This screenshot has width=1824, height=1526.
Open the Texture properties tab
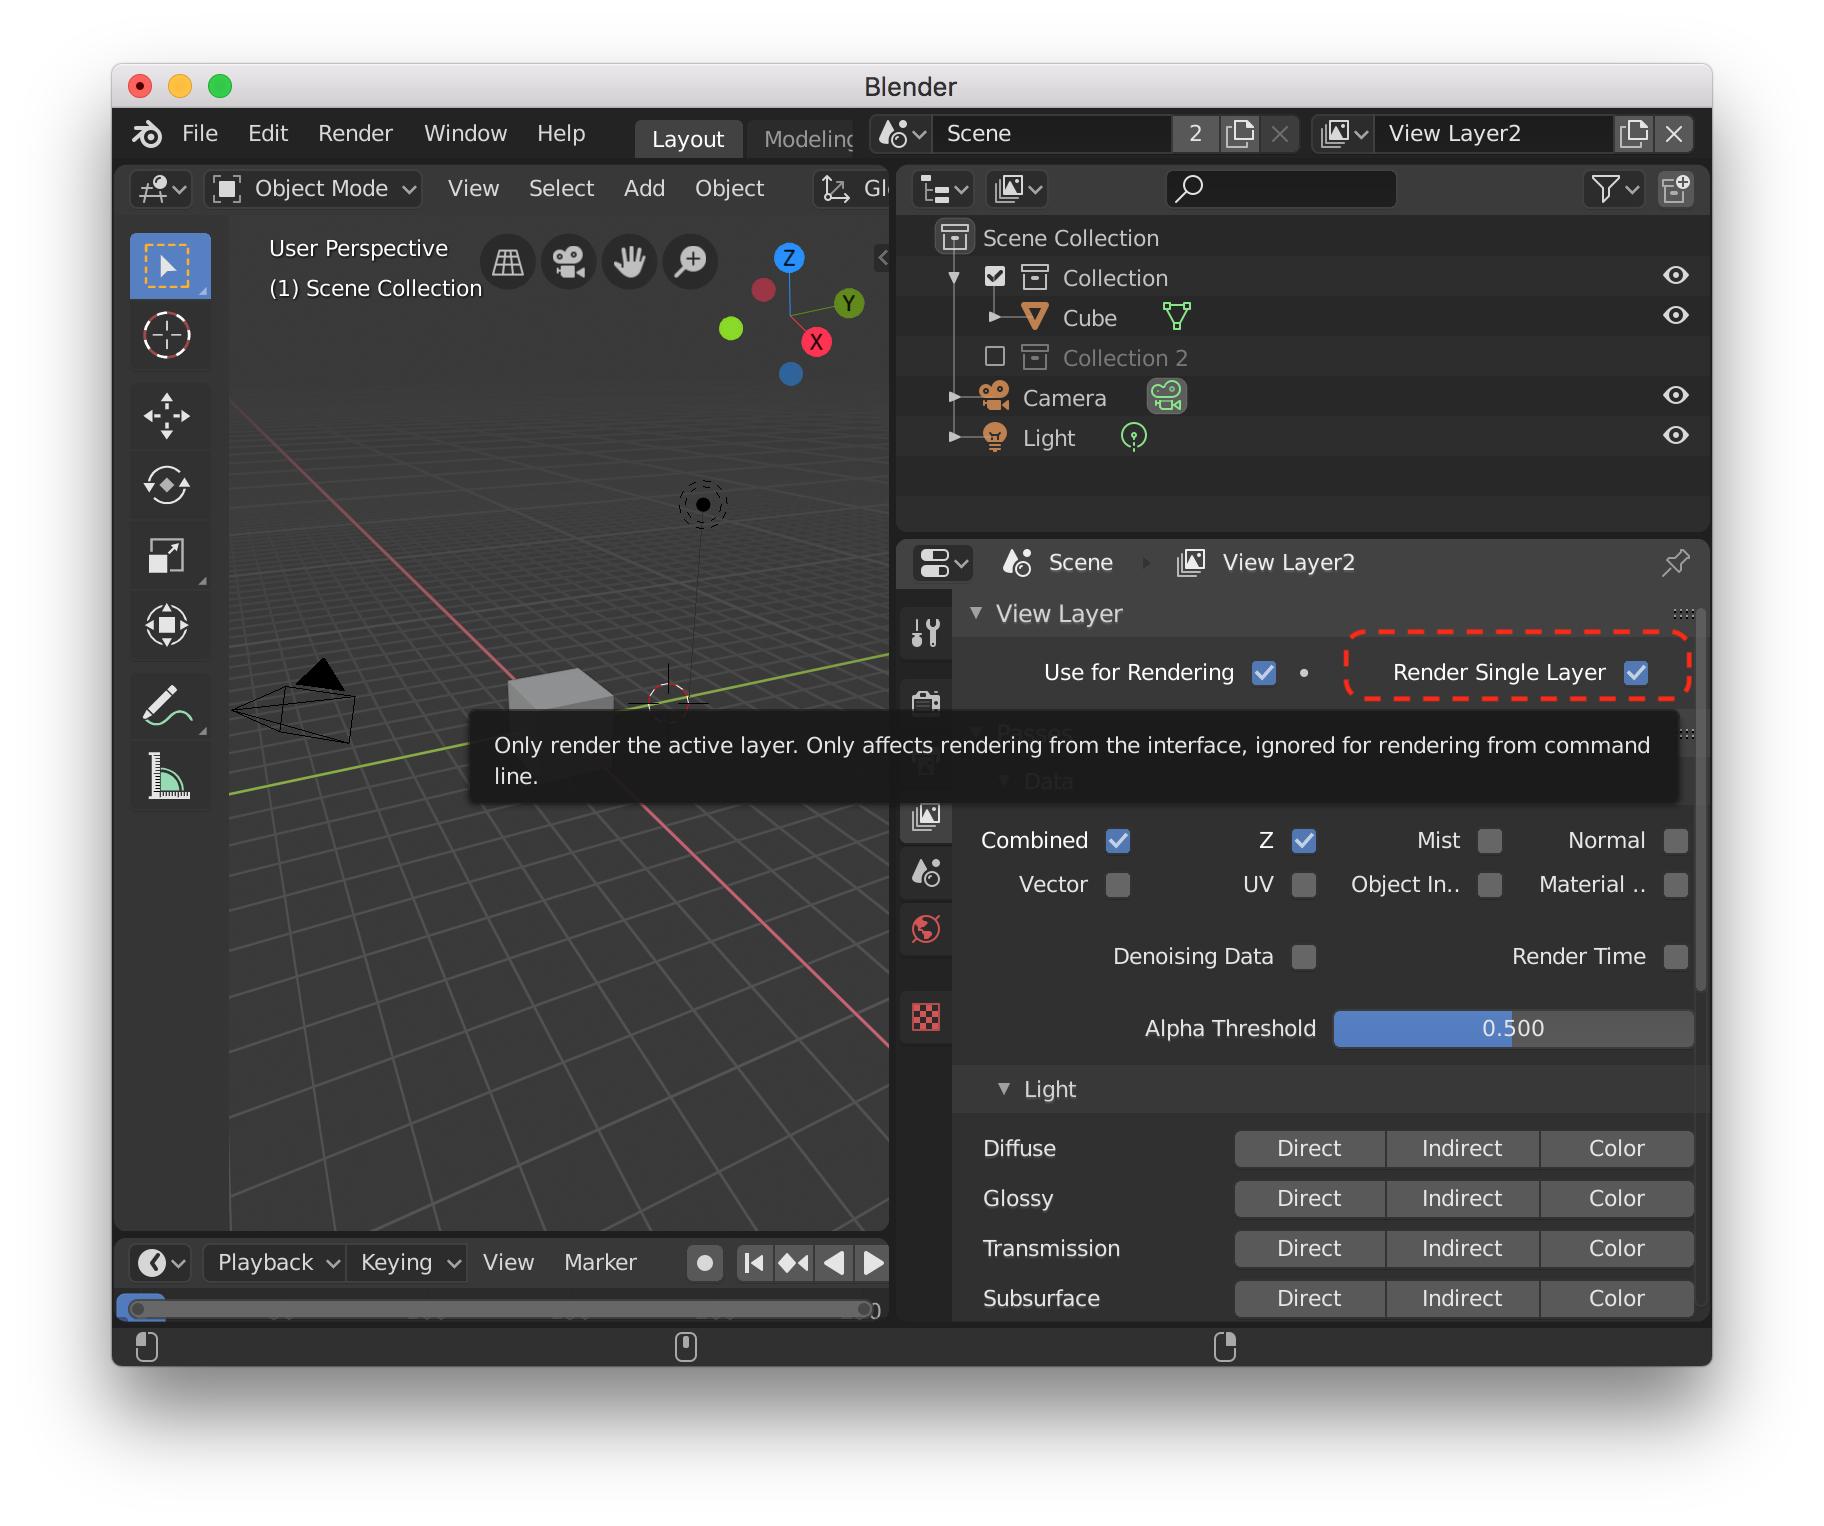(926, 1017)
